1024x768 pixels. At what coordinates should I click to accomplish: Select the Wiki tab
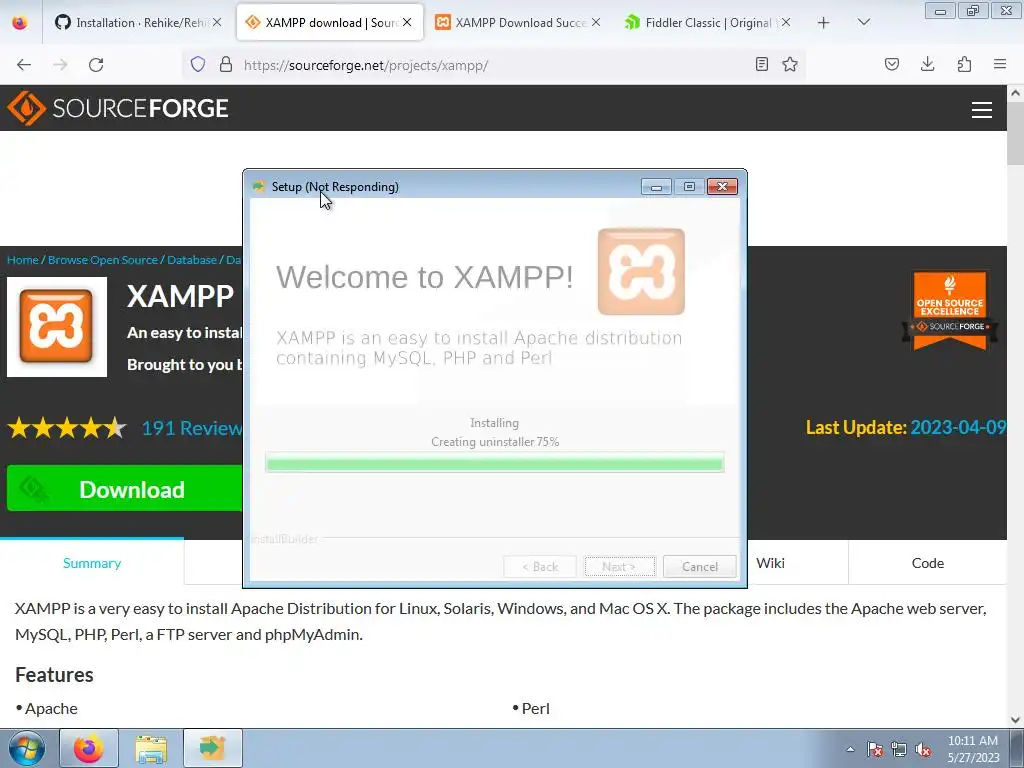point(771,563)
